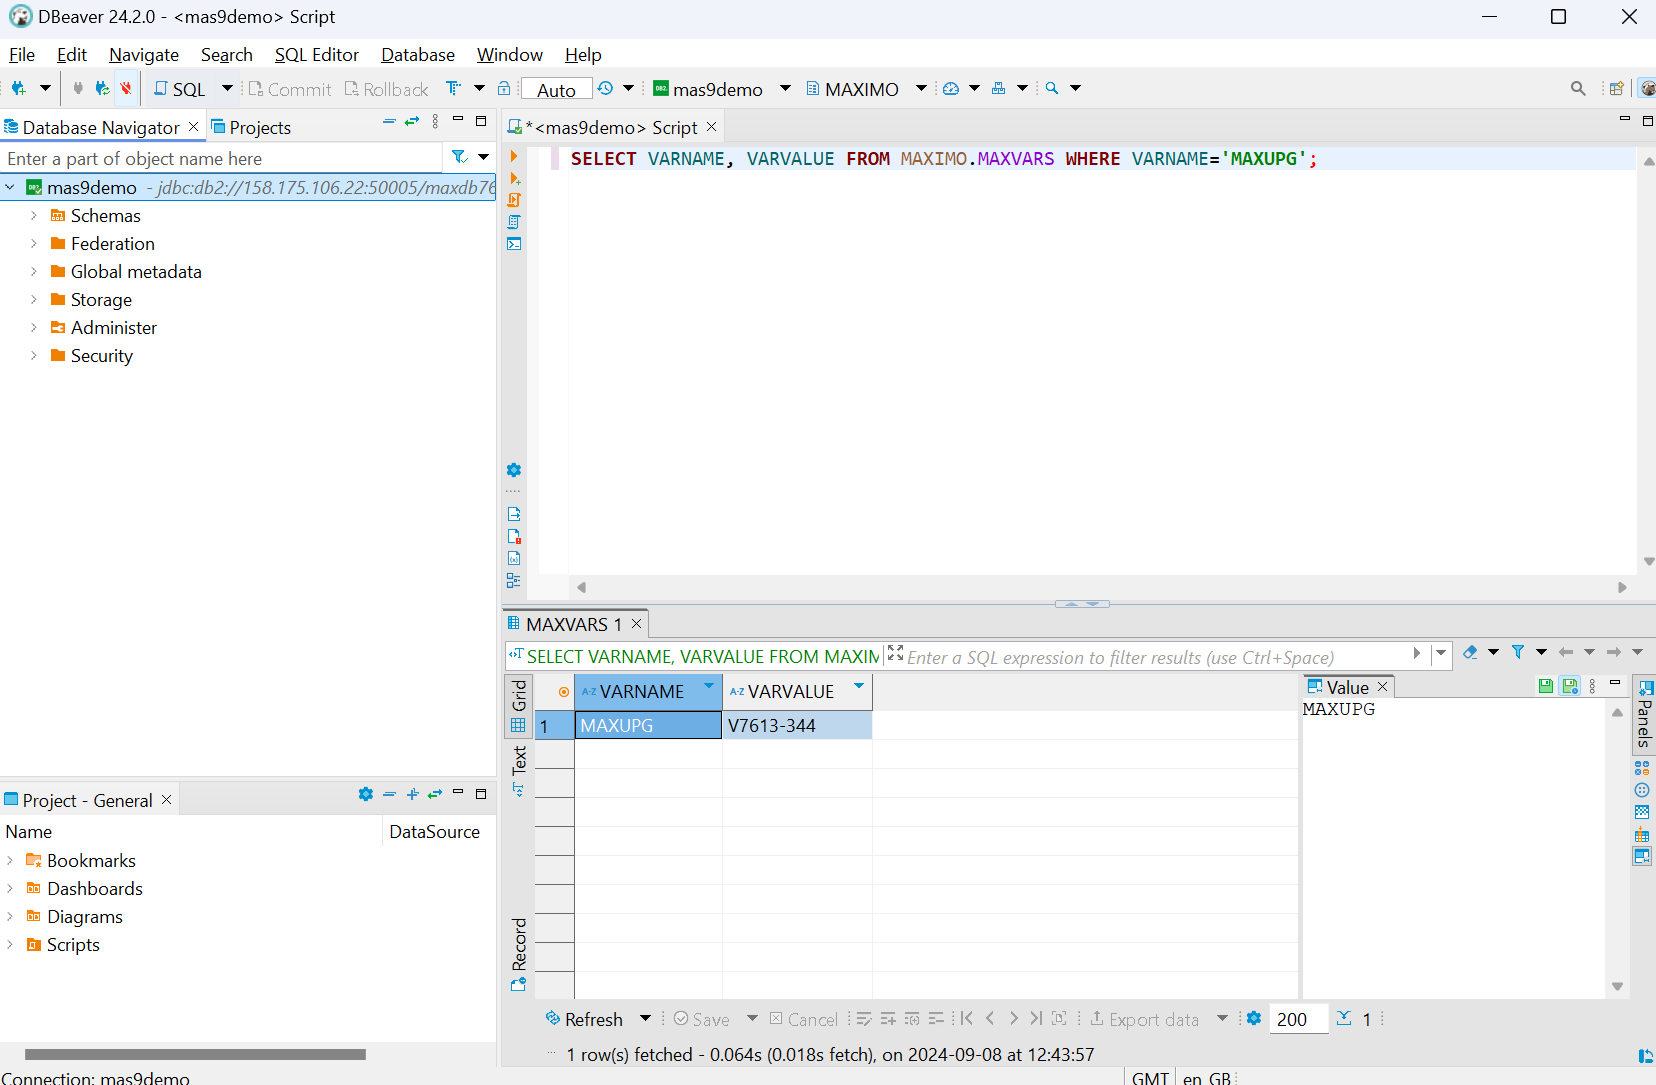Screen dimensions: 1656x1085
Task: Click the Auto commit mode field
Action: point(556,89)
